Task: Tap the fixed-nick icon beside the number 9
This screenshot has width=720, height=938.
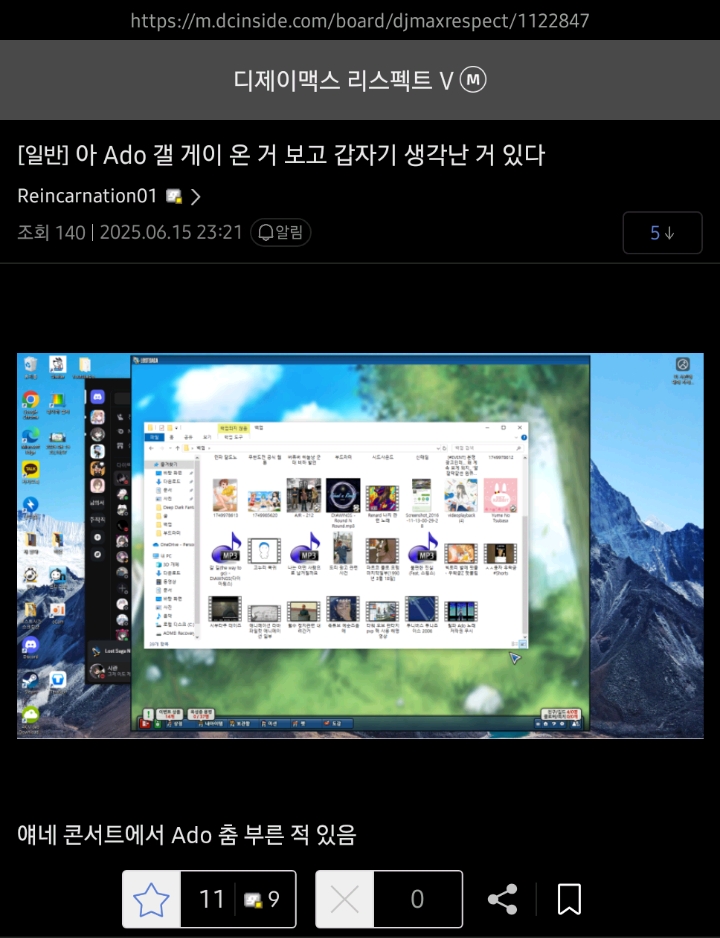Action: (252, 900)
